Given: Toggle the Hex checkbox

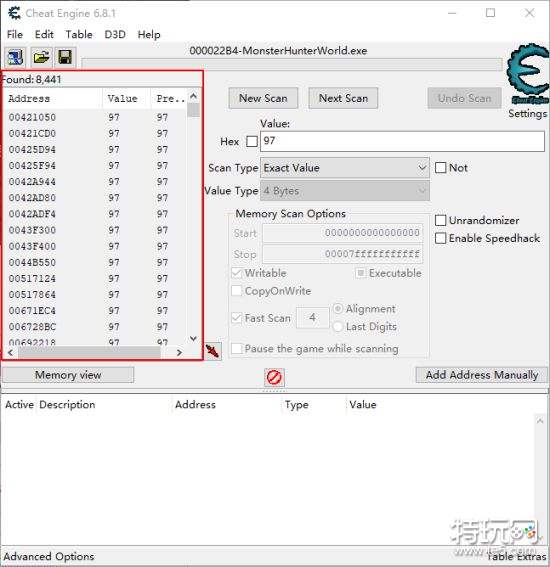Looking at the screenshot, I should pyautogui.click(x=252, y=141).
